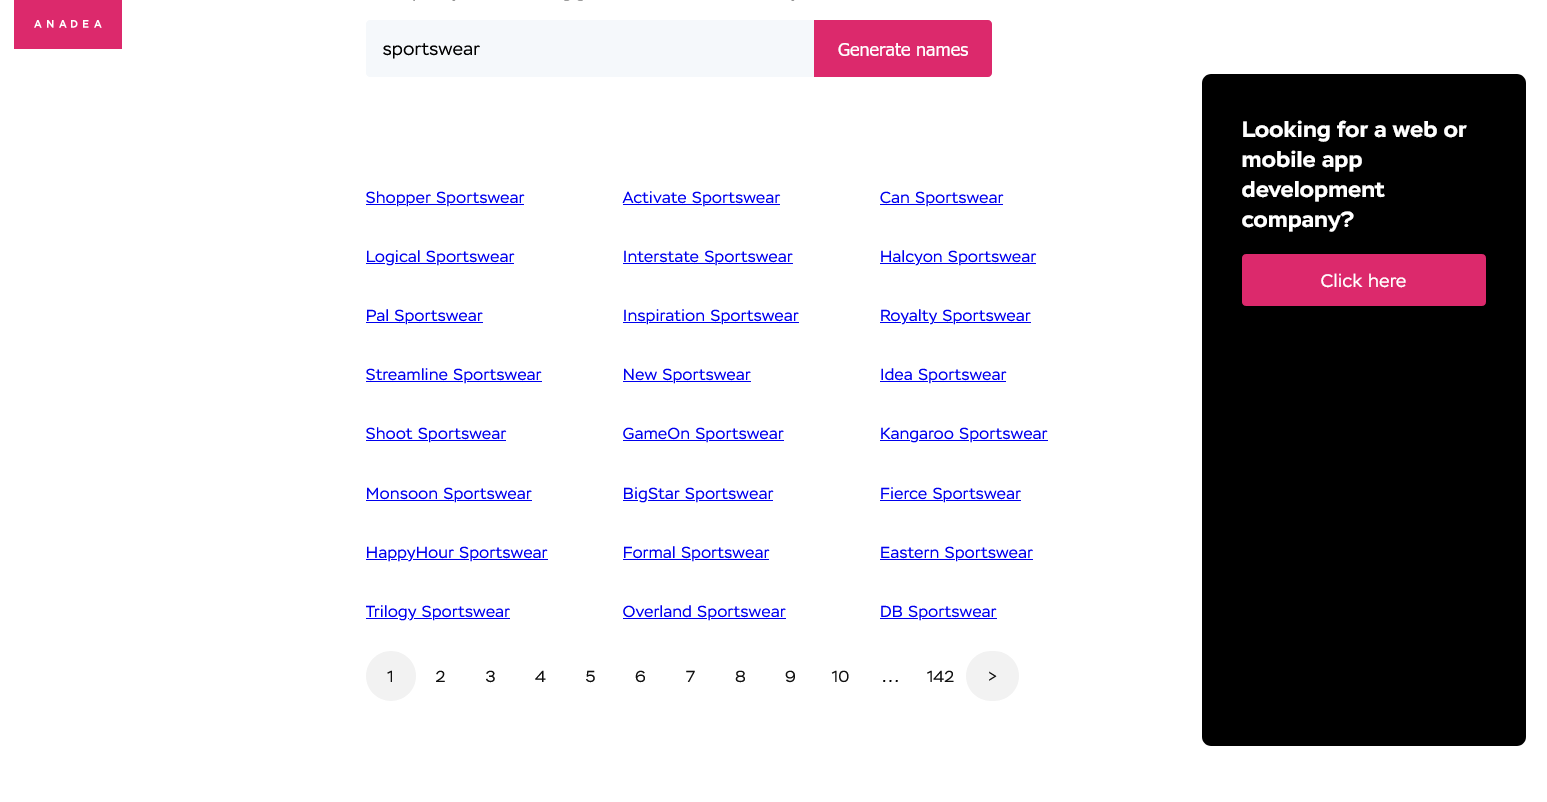Open the Halcyon Sportswear link
The height and width of the screenshot is (802, 1547).
click(957, 256)
